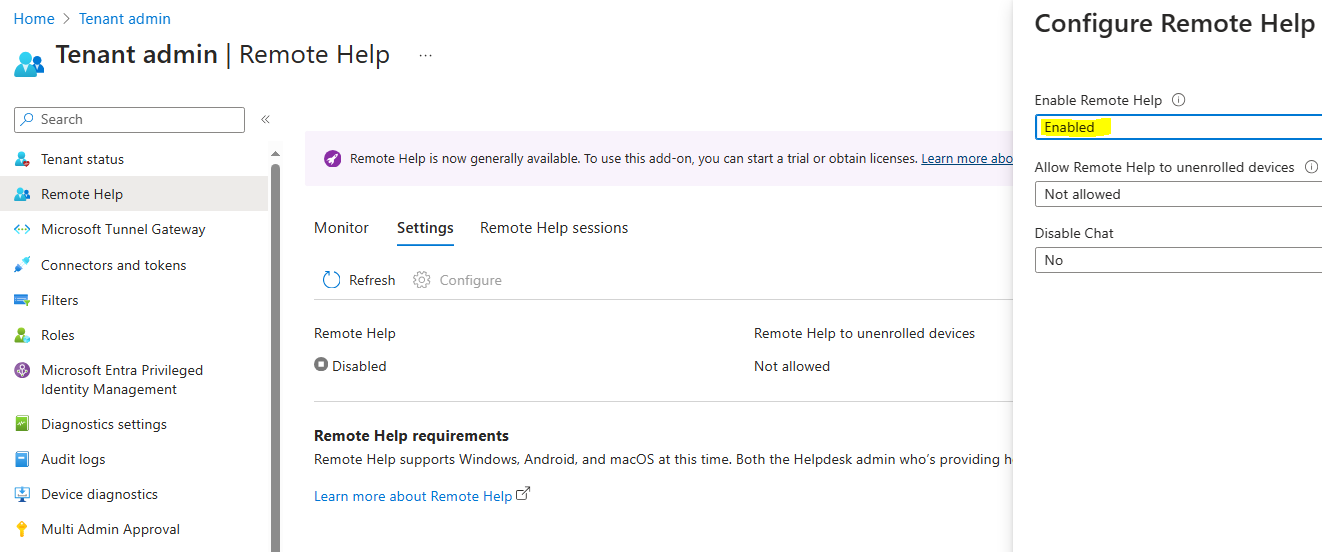Click the Refresh button
The height and width of the screenshot is (552, 1322).
[359, 280]
